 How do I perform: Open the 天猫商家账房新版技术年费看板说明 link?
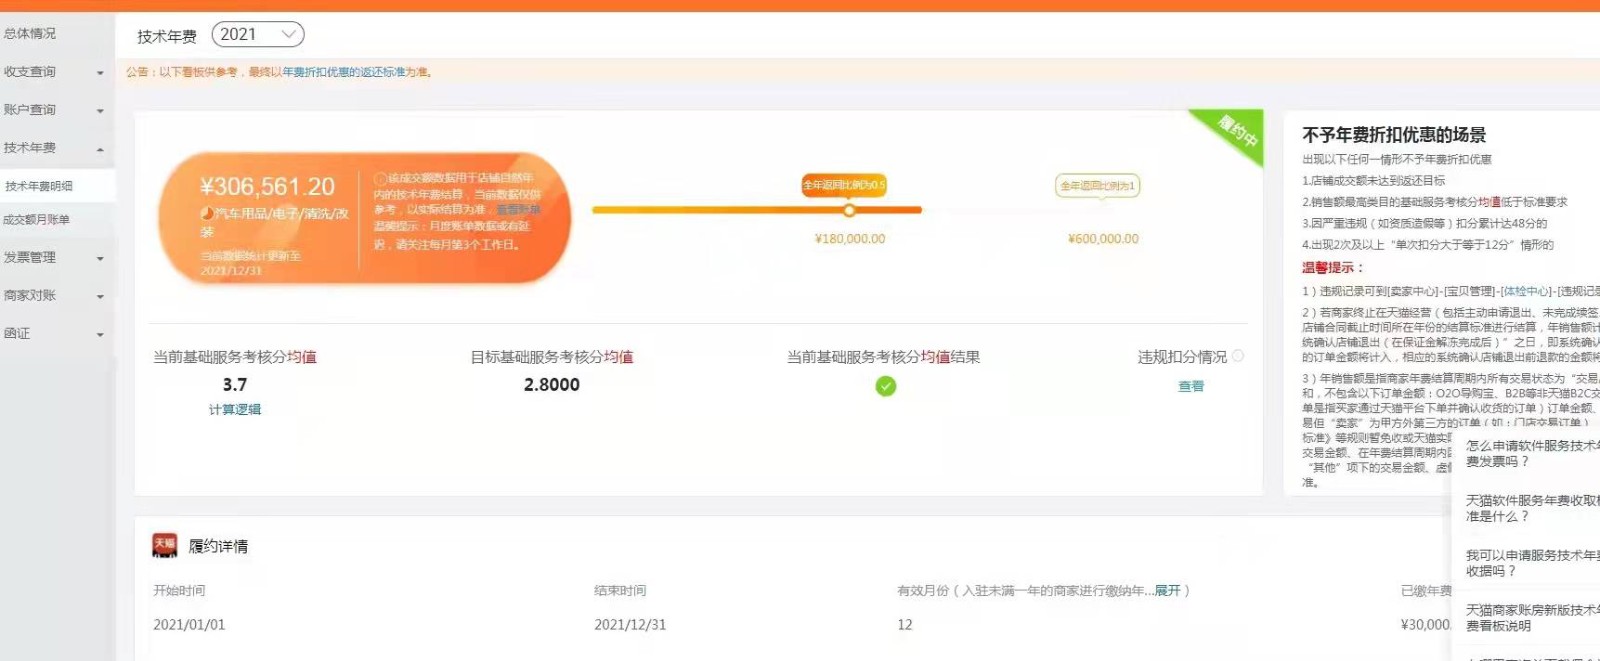point(1532,618)
